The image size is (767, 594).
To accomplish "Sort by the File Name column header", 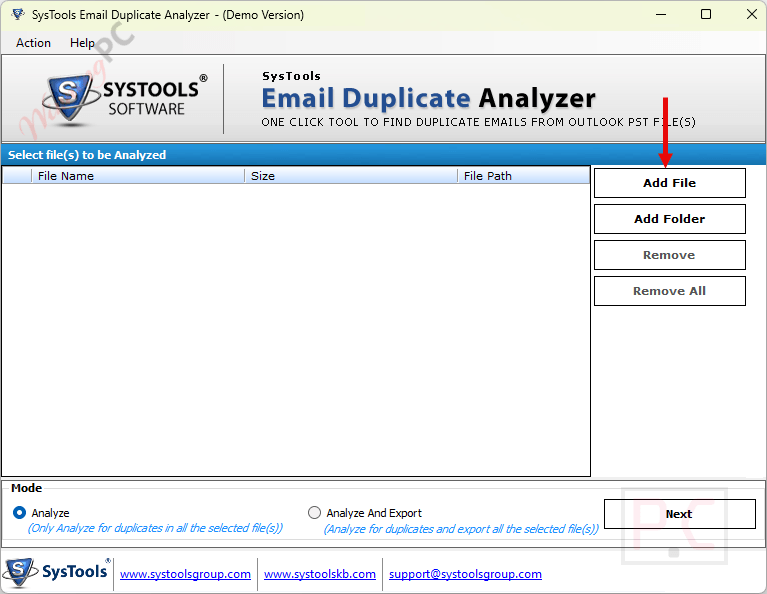I will point(138,176).
